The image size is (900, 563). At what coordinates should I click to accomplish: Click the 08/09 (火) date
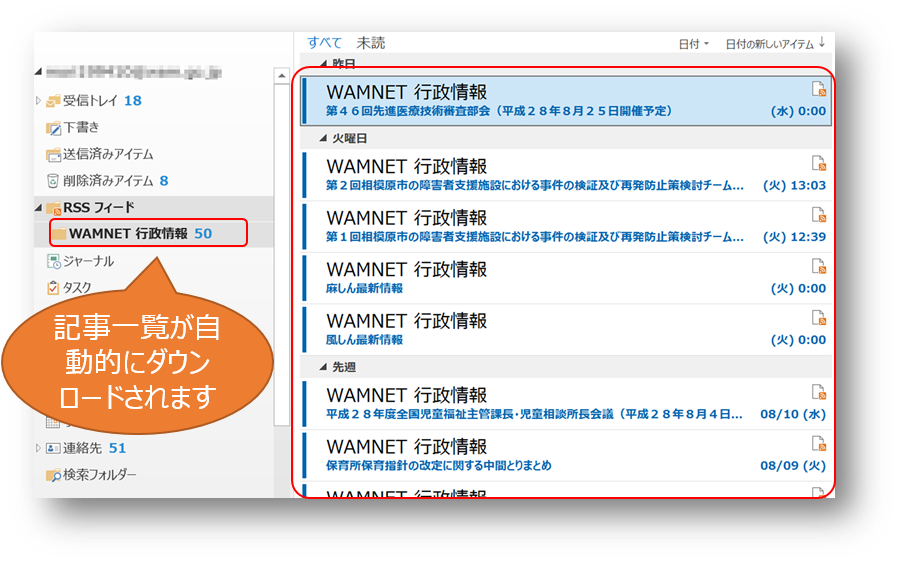coord(793,465)
